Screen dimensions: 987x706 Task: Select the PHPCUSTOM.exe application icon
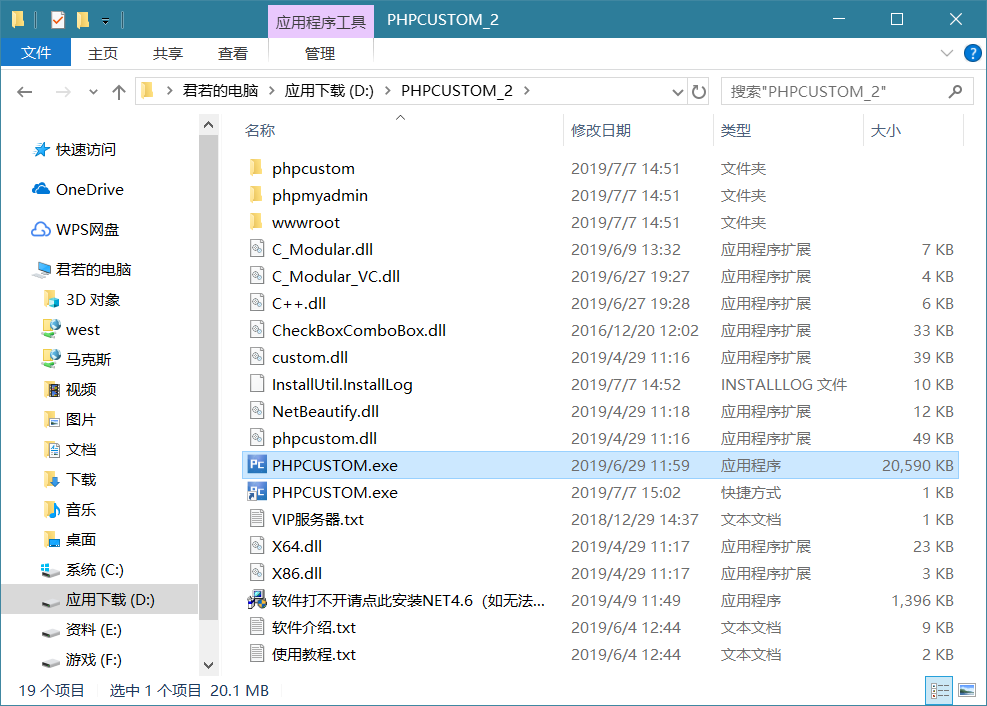click(257, 465)
